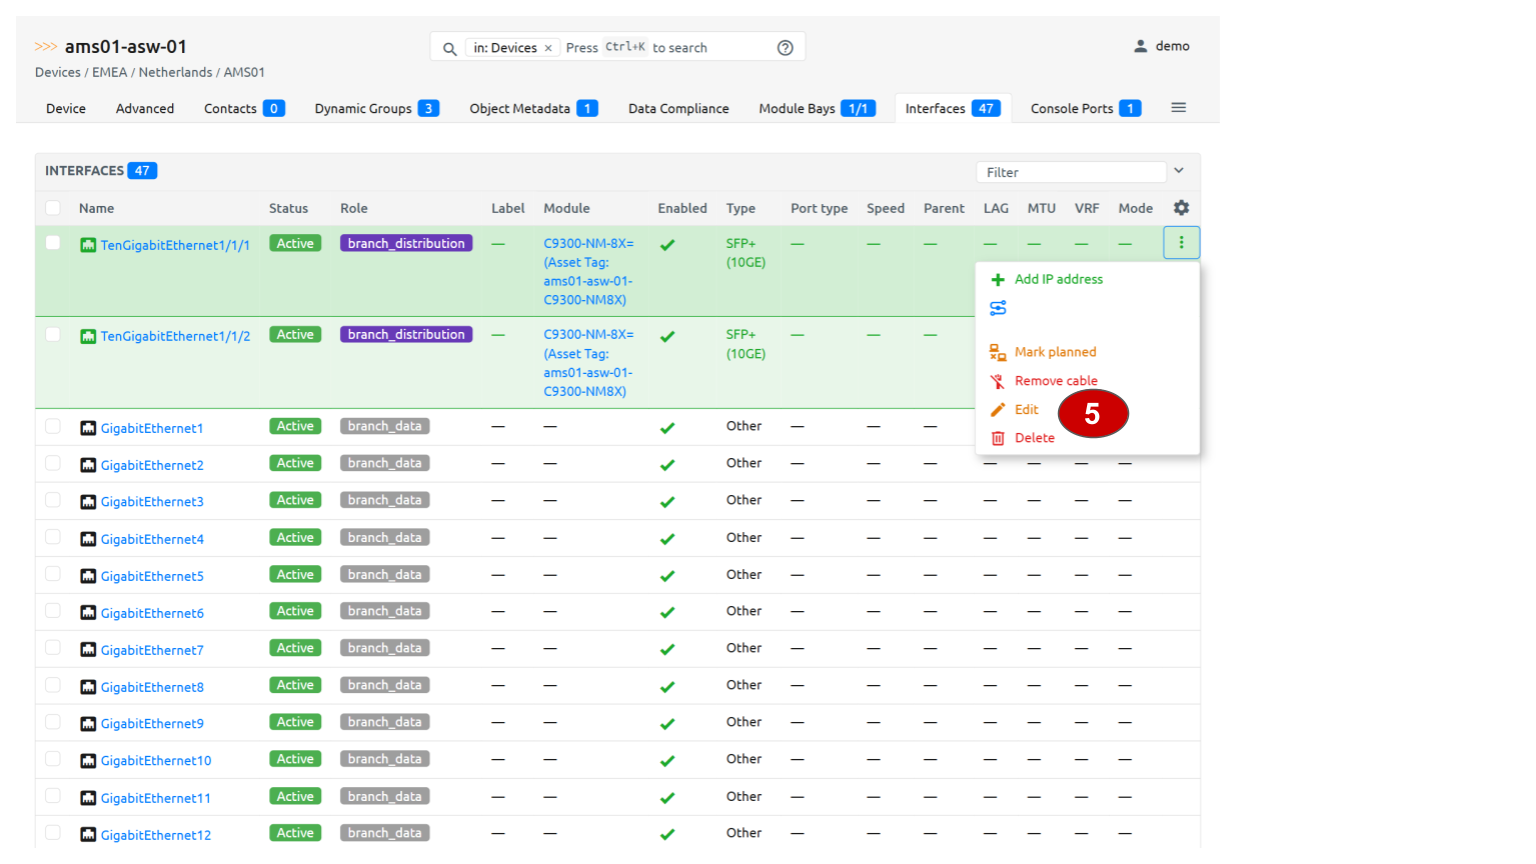Select Delete in the interface menu

(x=1034, y=438)
